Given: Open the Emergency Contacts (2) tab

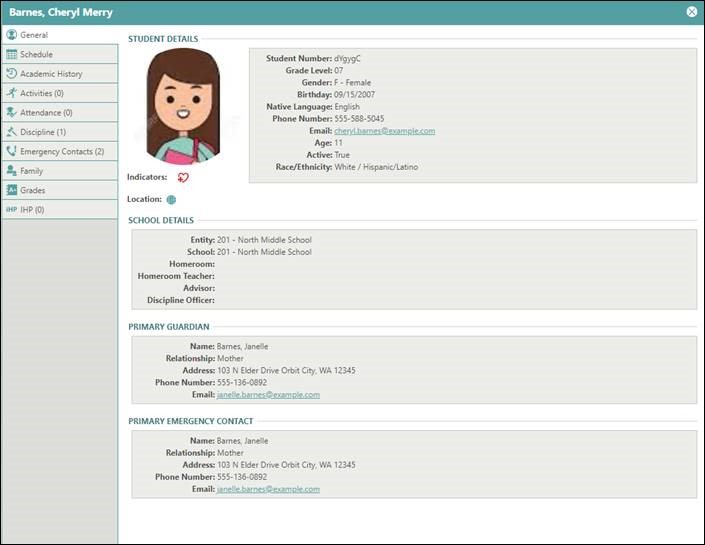Looking at the screenshot, I should click(x=62, y=151).
